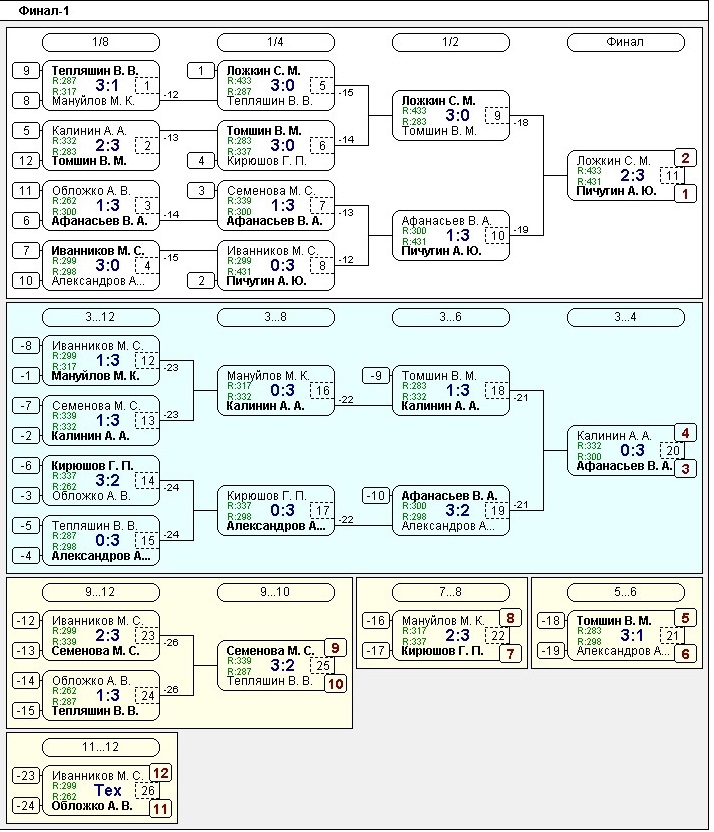Click match number 11 box in final
Image resolution: width=714 pixels, height=832 pixels.
coord(673,176)
